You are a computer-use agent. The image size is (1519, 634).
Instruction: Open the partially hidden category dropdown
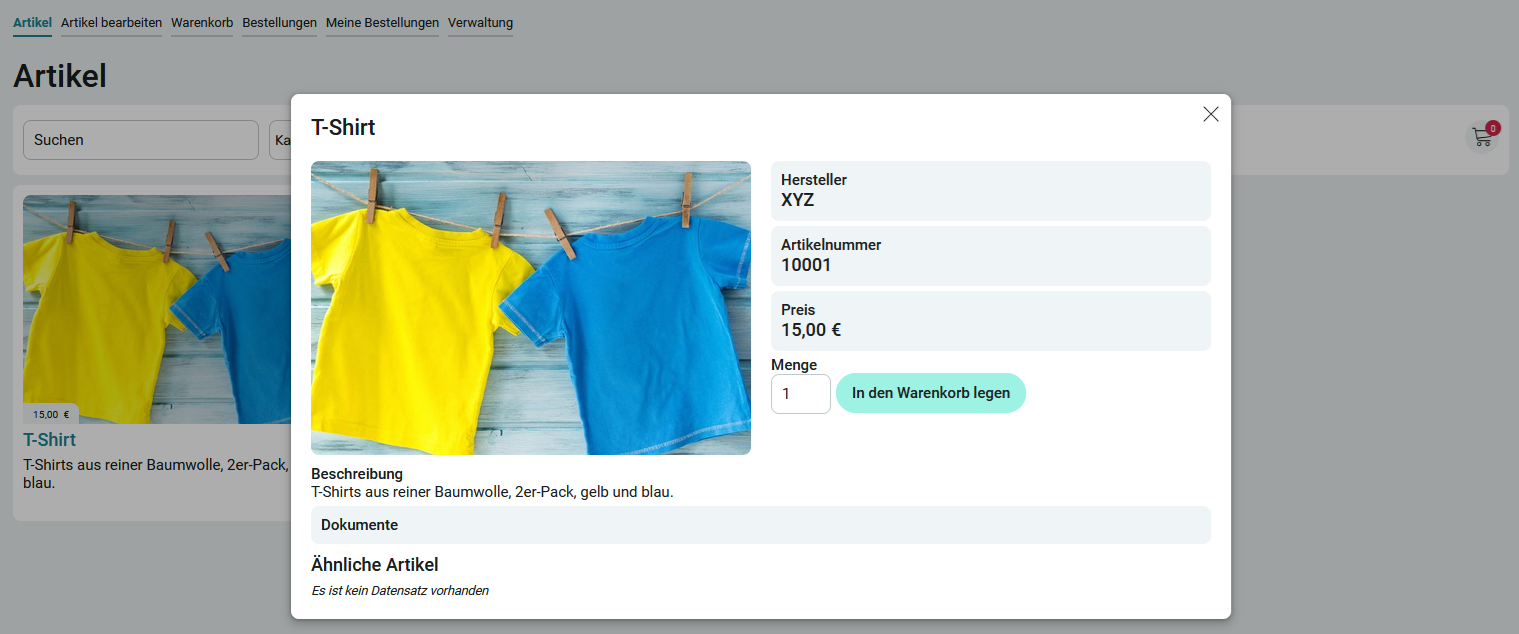280,140
